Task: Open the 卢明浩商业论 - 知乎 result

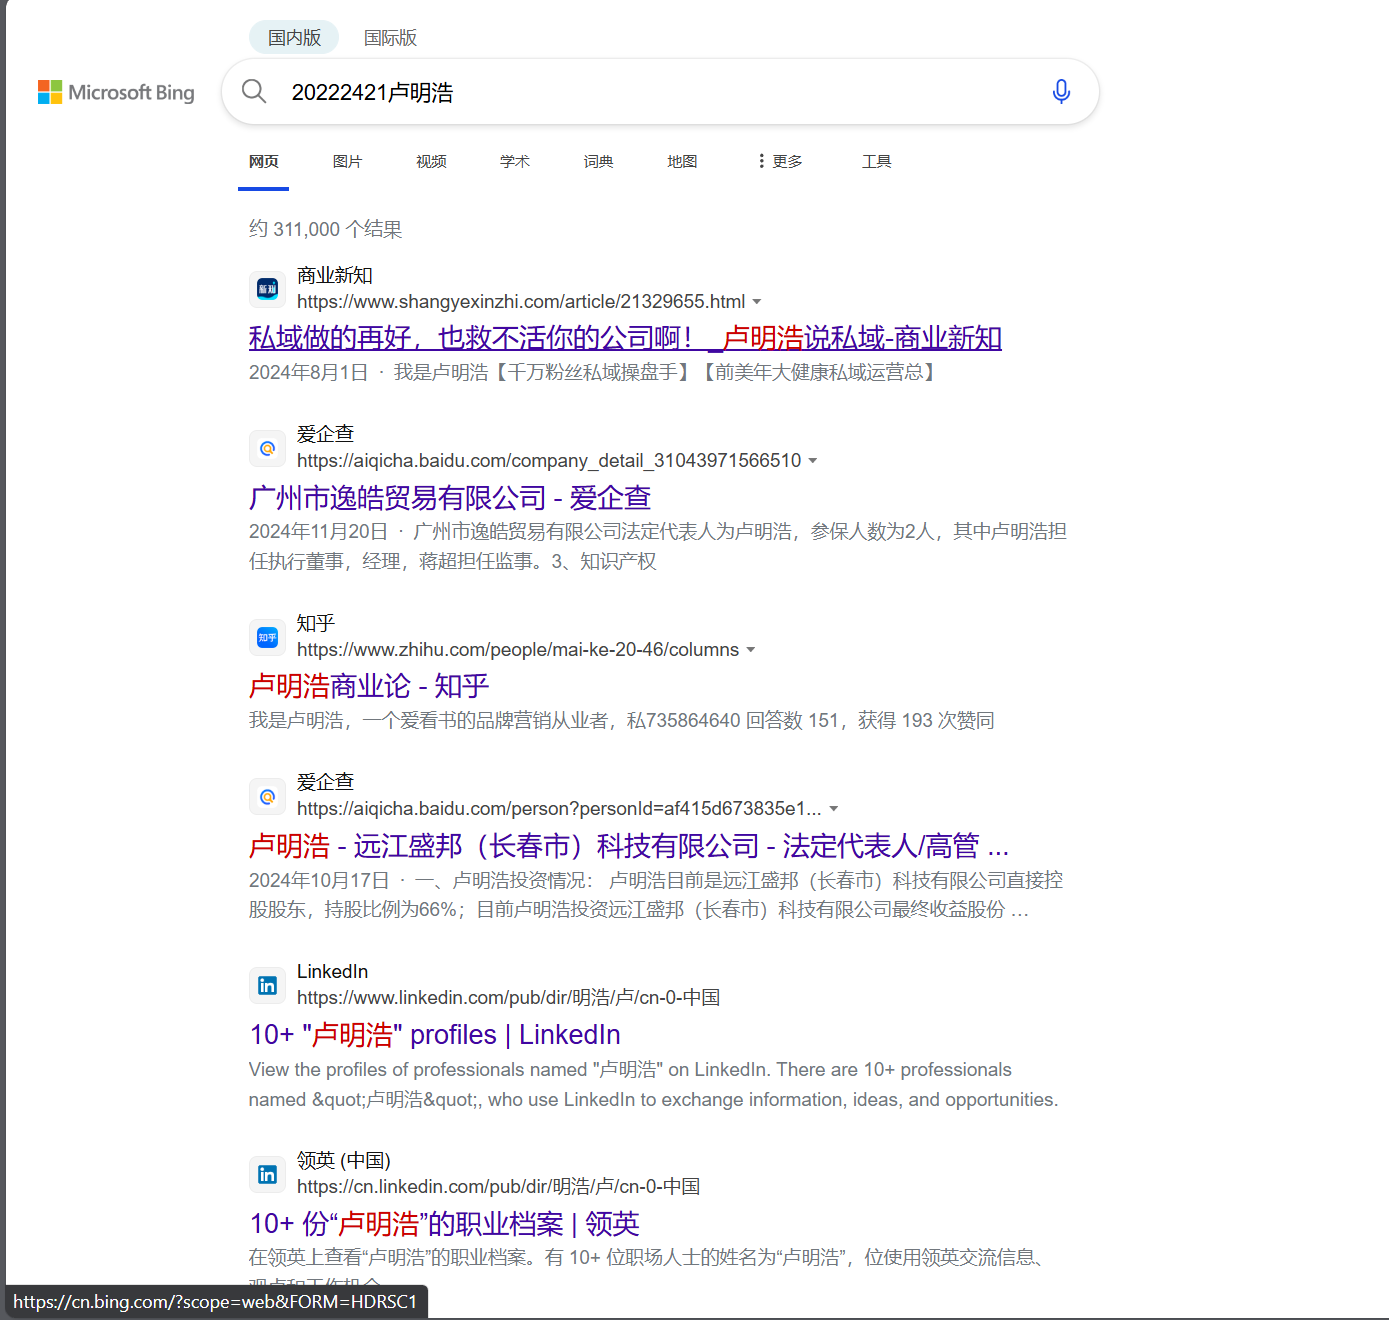Action: pos(368,686)
